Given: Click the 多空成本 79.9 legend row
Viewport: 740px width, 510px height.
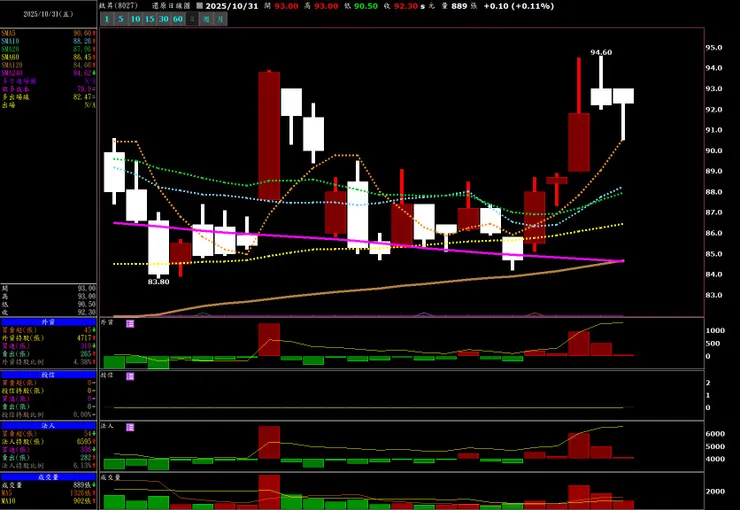Looking at the screenshot, I should [49, 89].
